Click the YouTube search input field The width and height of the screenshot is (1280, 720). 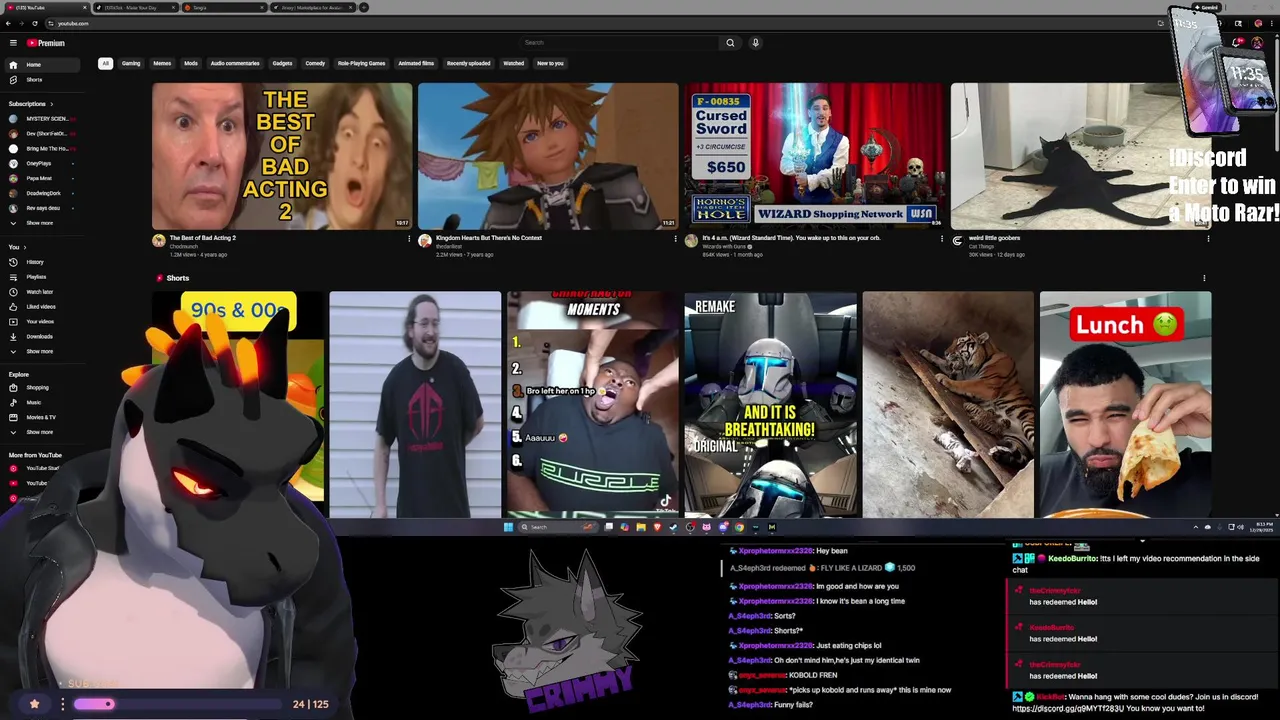point(619,43)
